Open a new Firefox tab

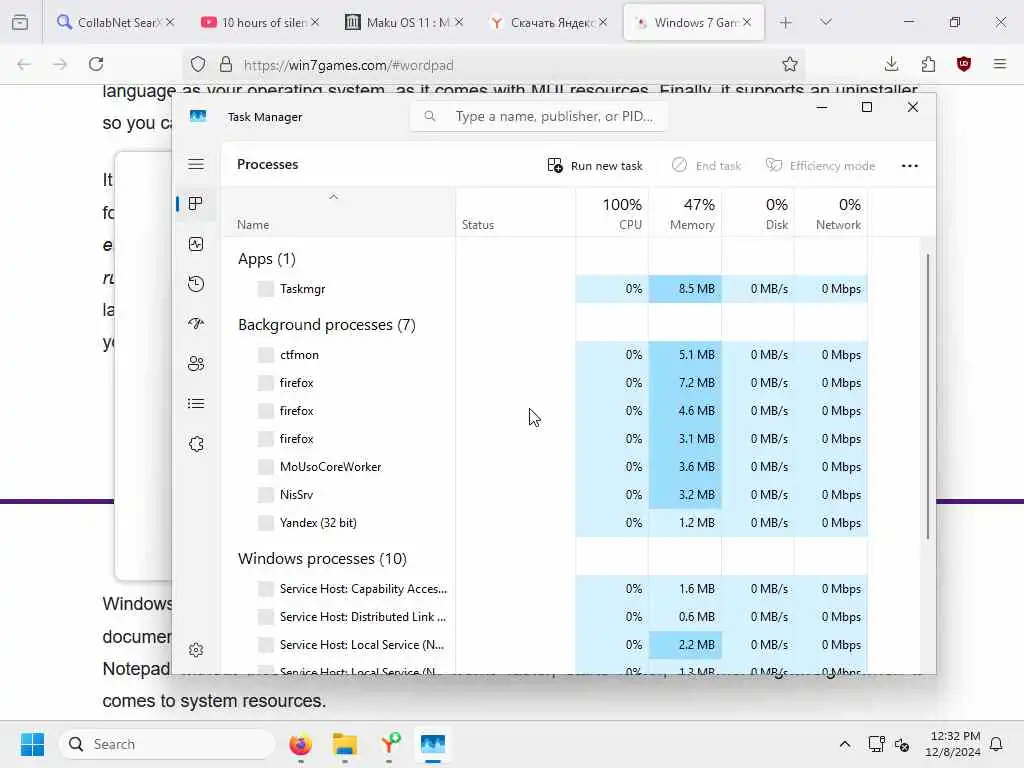point(786,22)
